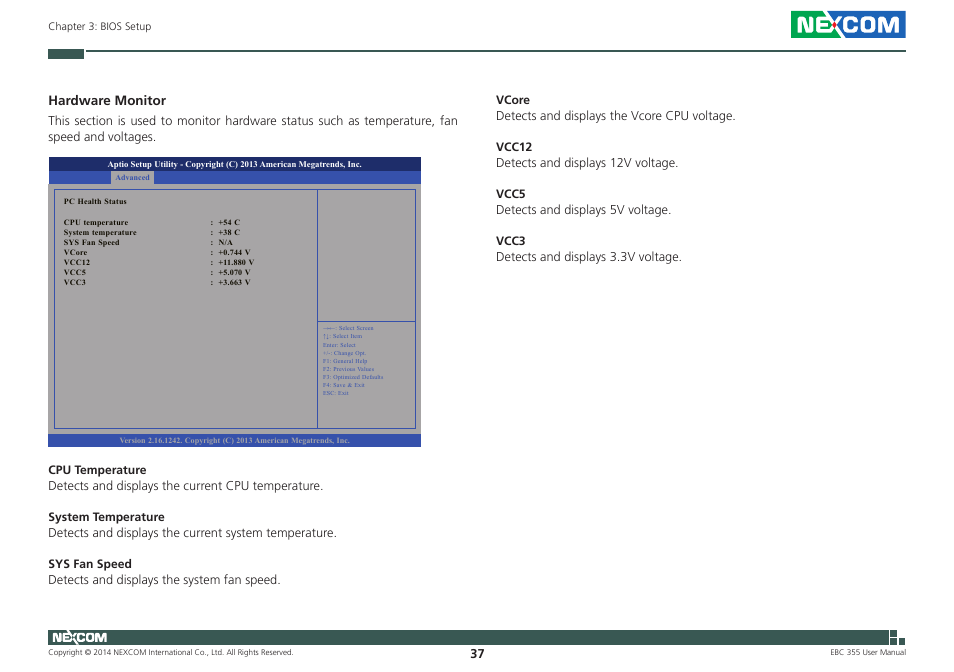Click the 'Version 2.16.1242' BIOS footer

[x=234, y=440]
